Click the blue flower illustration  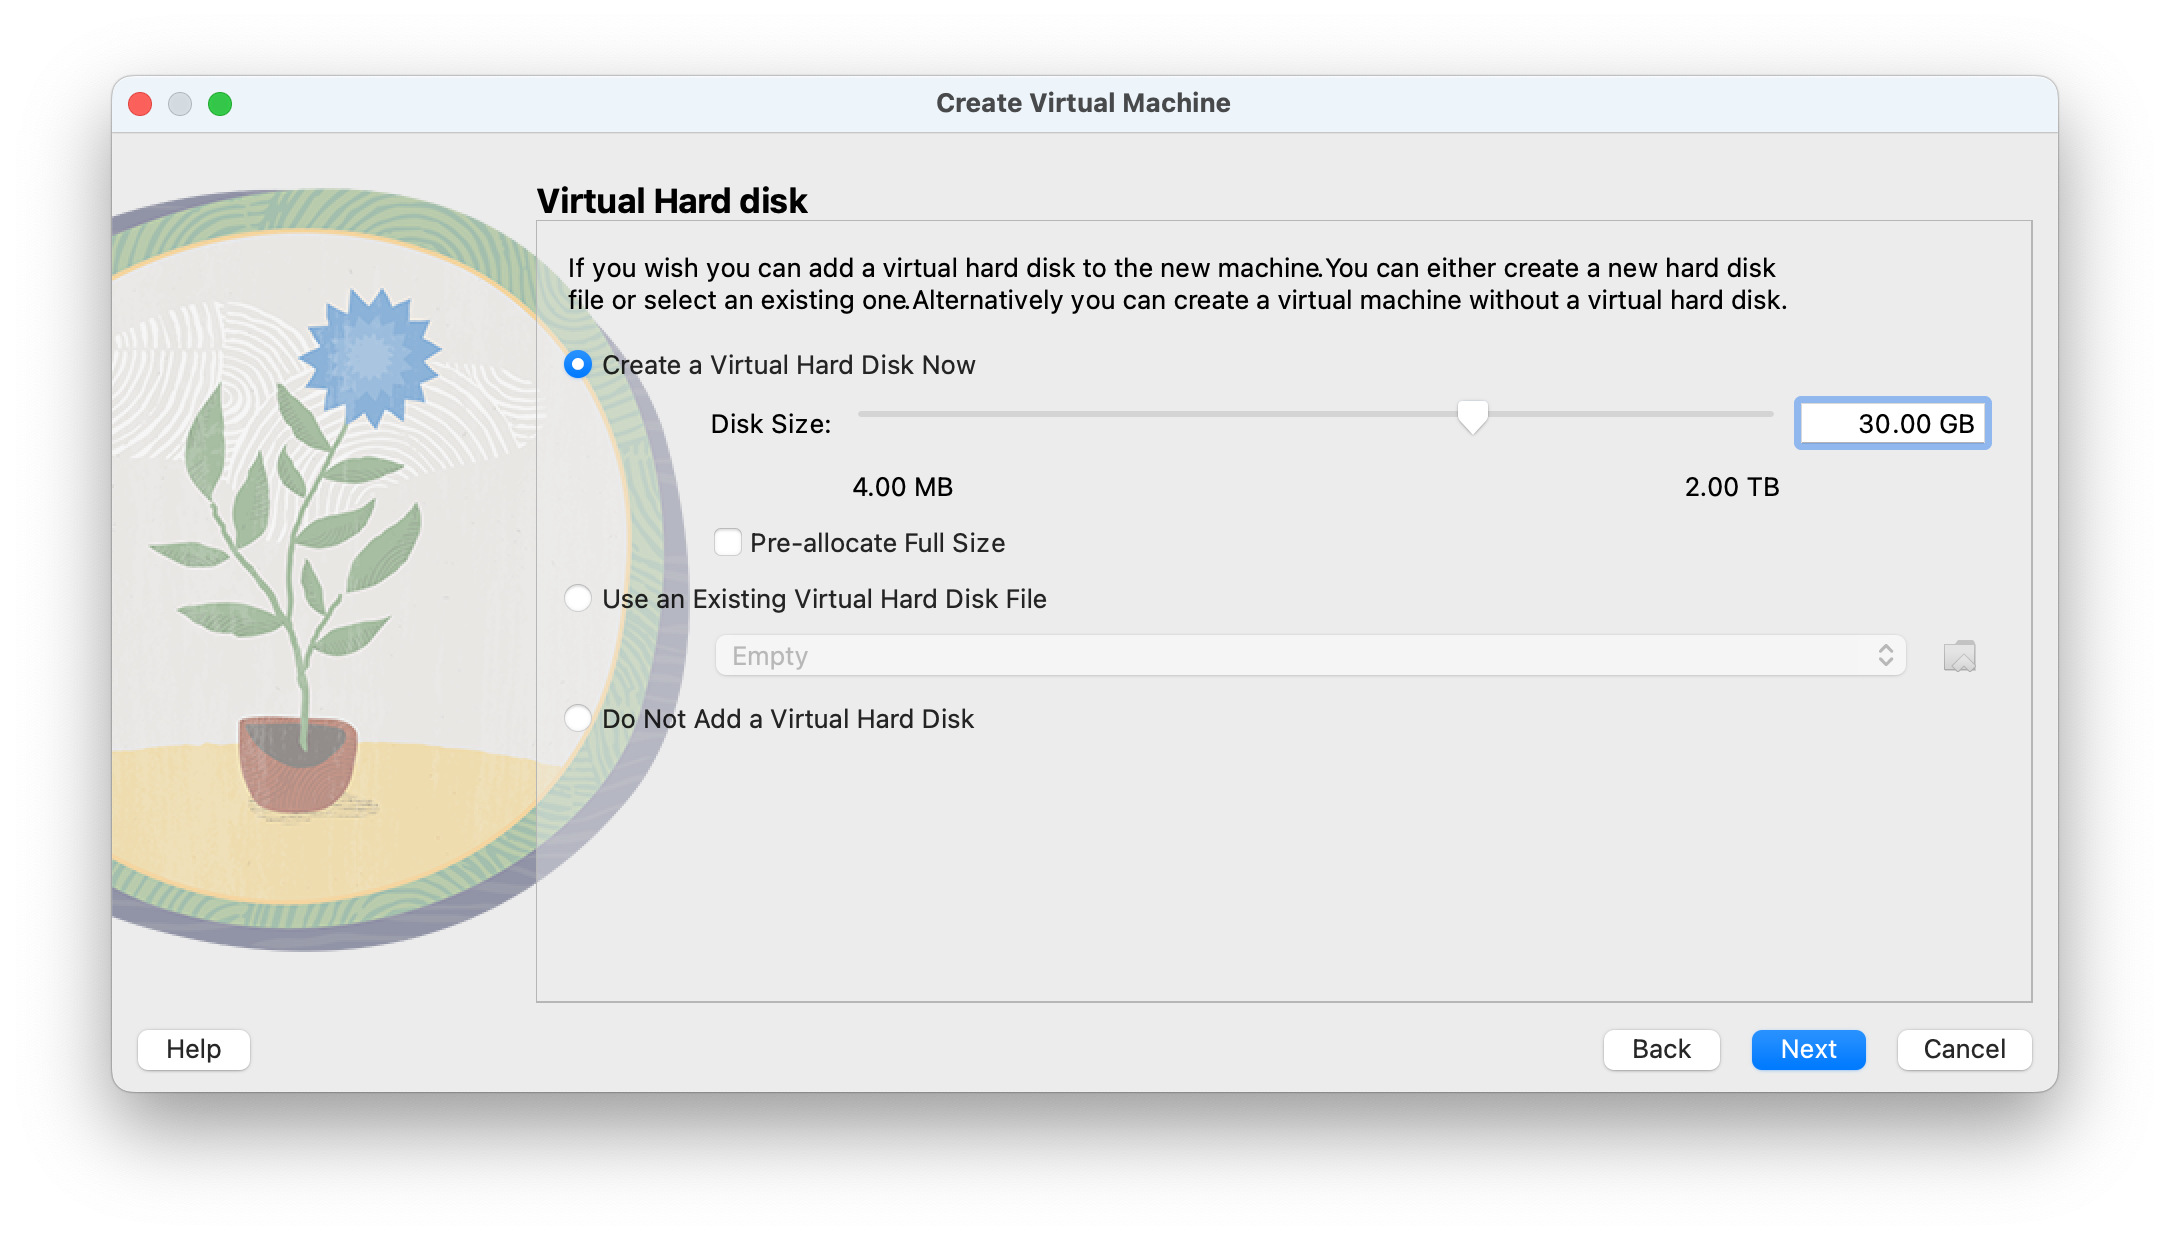(x=369, y=357)
